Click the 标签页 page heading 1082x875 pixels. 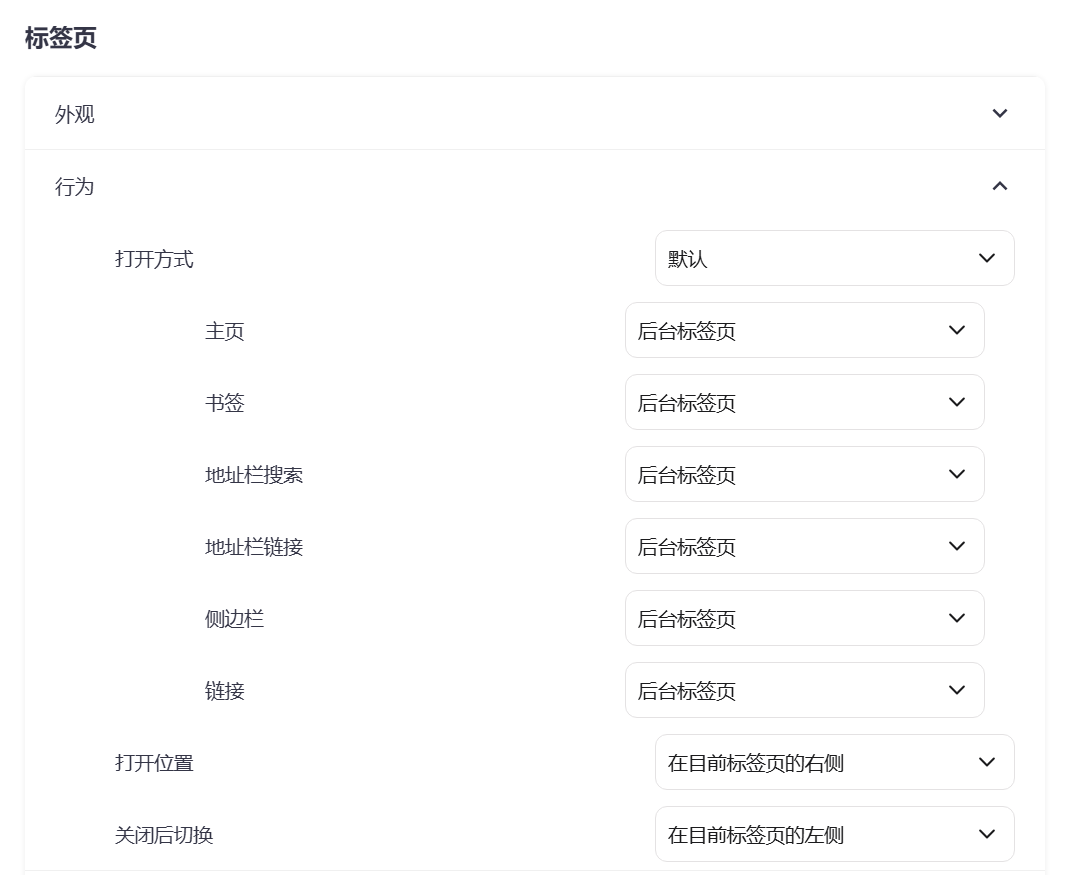pos(60,39)
